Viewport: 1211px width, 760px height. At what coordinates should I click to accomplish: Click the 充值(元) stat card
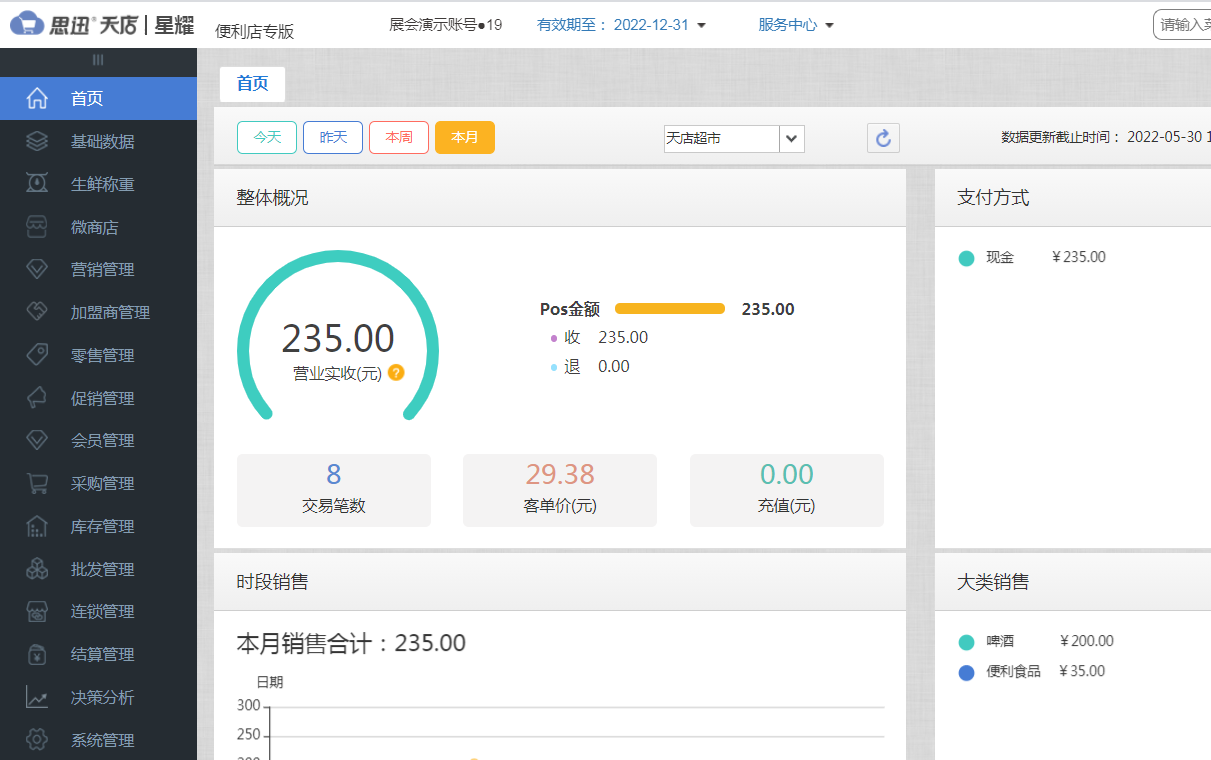(787, 490)
